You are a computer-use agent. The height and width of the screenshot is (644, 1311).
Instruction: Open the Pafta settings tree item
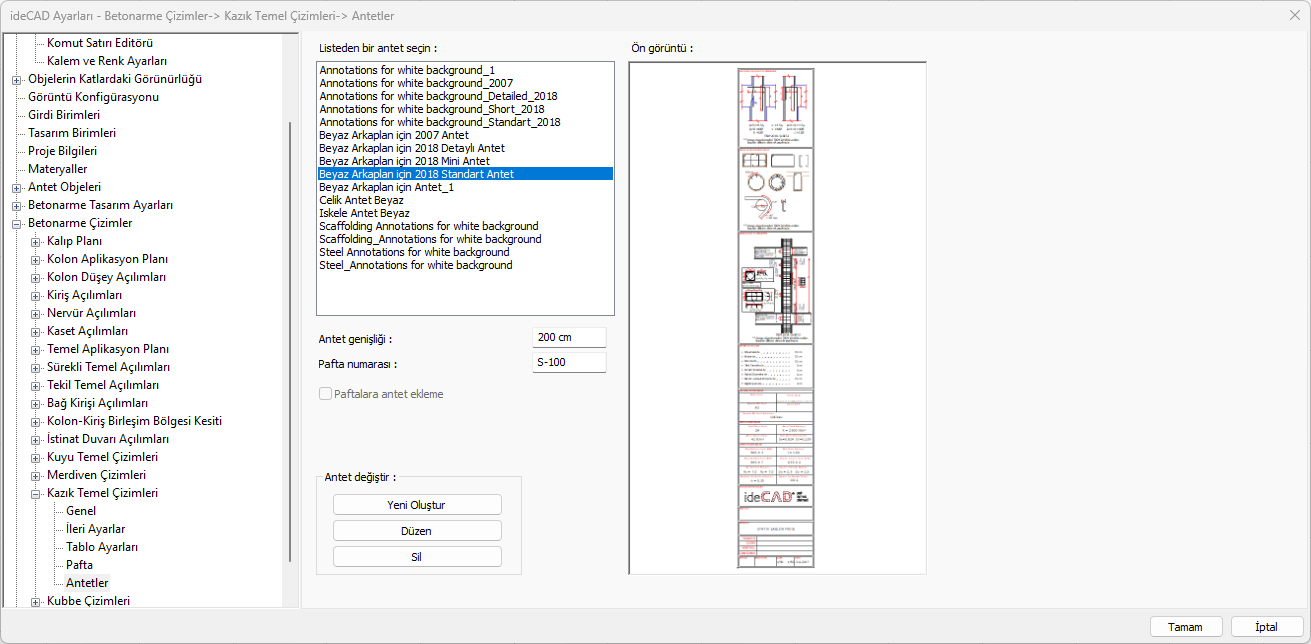(79, 565)
